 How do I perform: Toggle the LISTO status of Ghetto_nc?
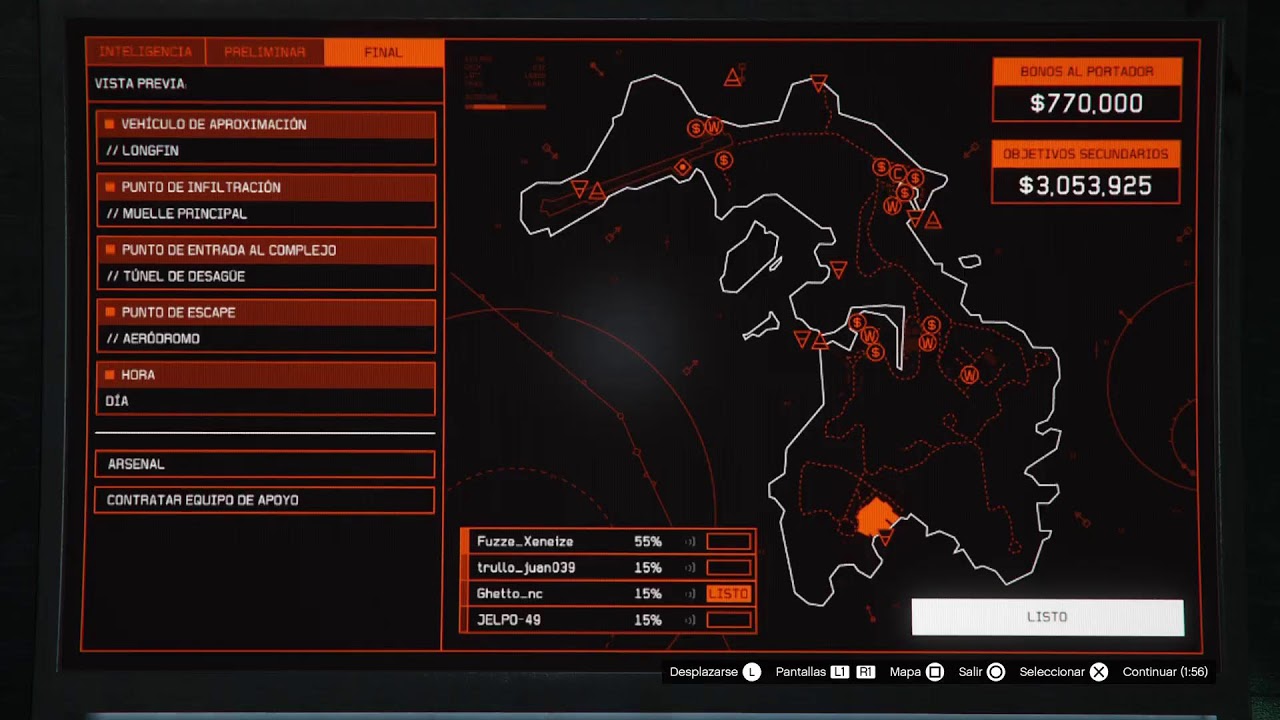coord(728,594)
